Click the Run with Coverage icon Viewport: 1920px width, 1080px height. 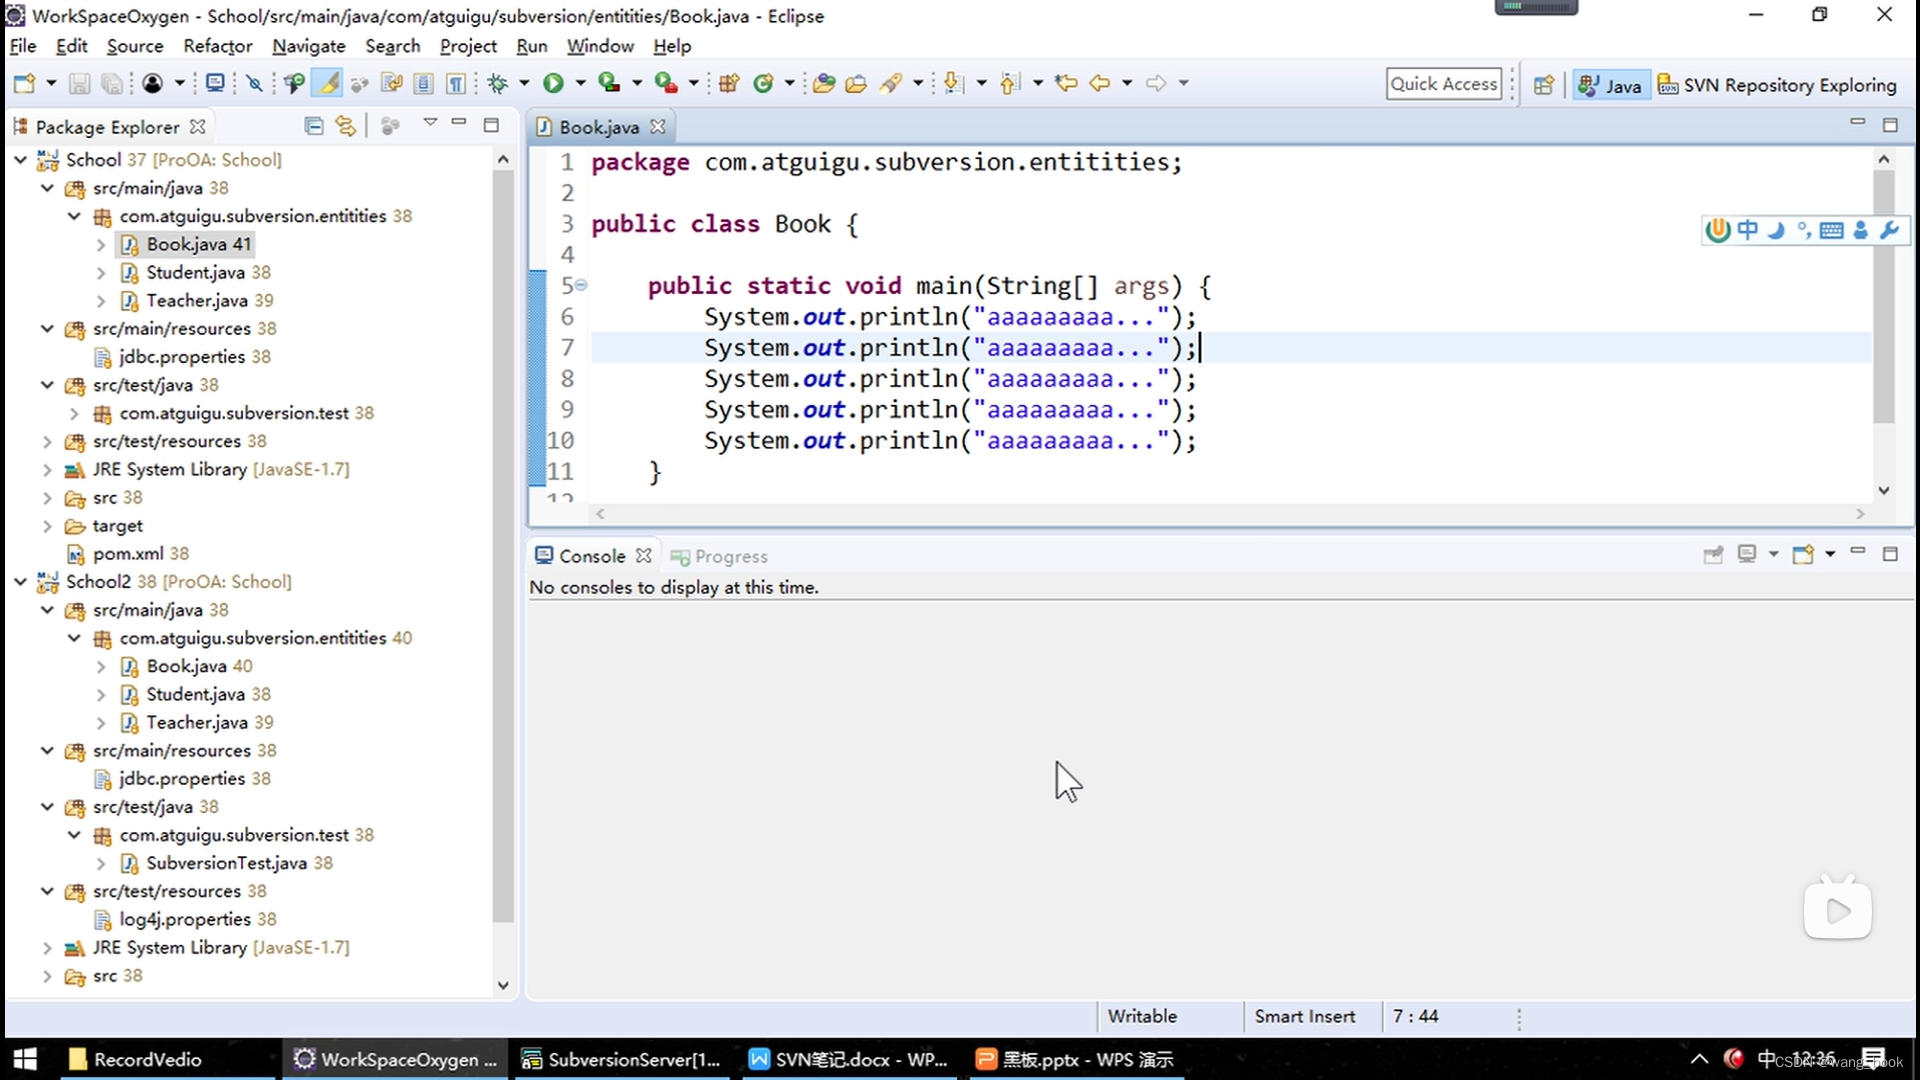[608, 83]
